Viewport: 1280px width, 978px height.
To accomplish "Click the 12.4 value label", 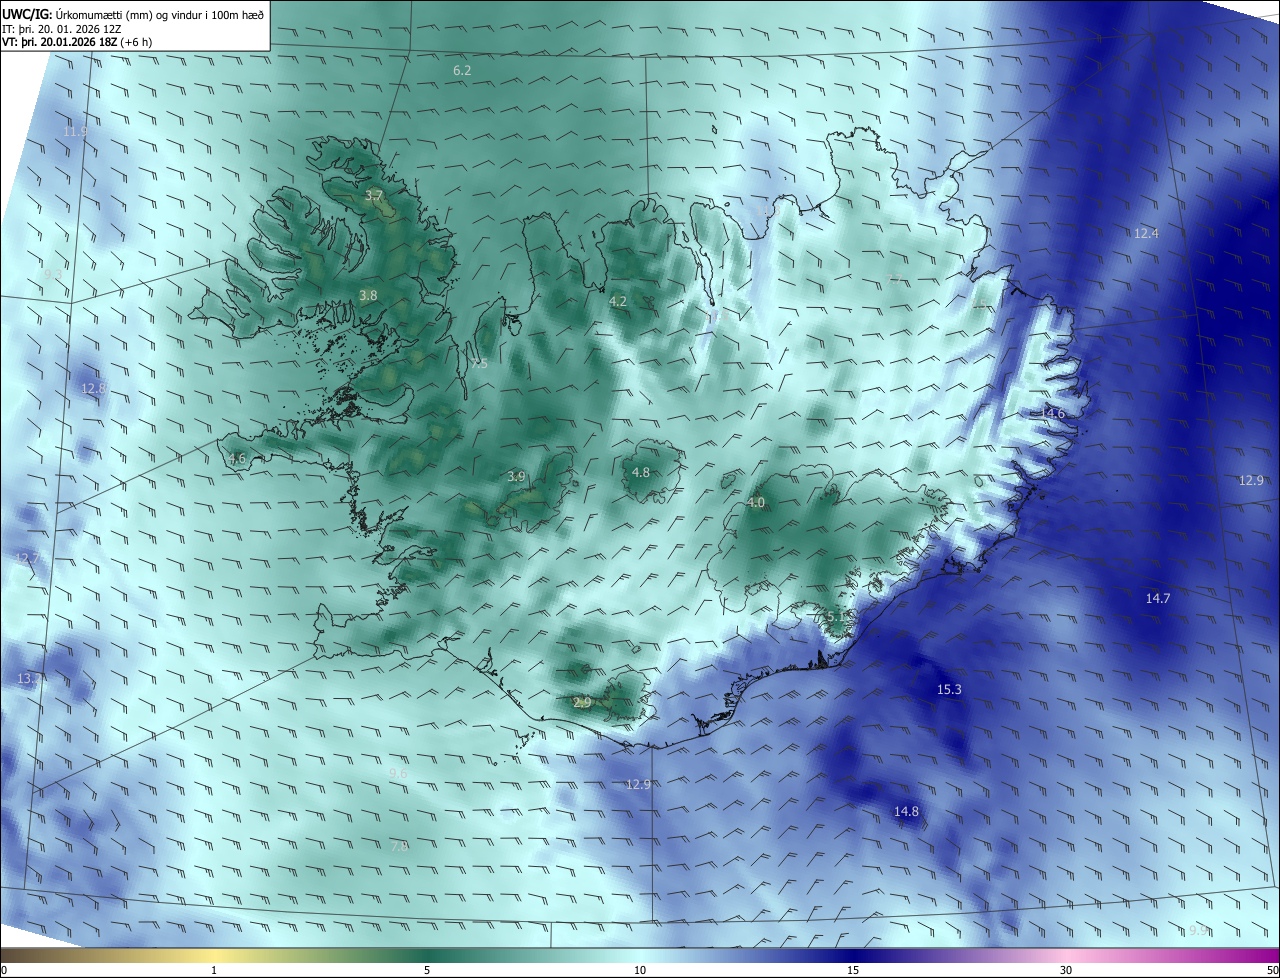I will (x=1146, y=233).
